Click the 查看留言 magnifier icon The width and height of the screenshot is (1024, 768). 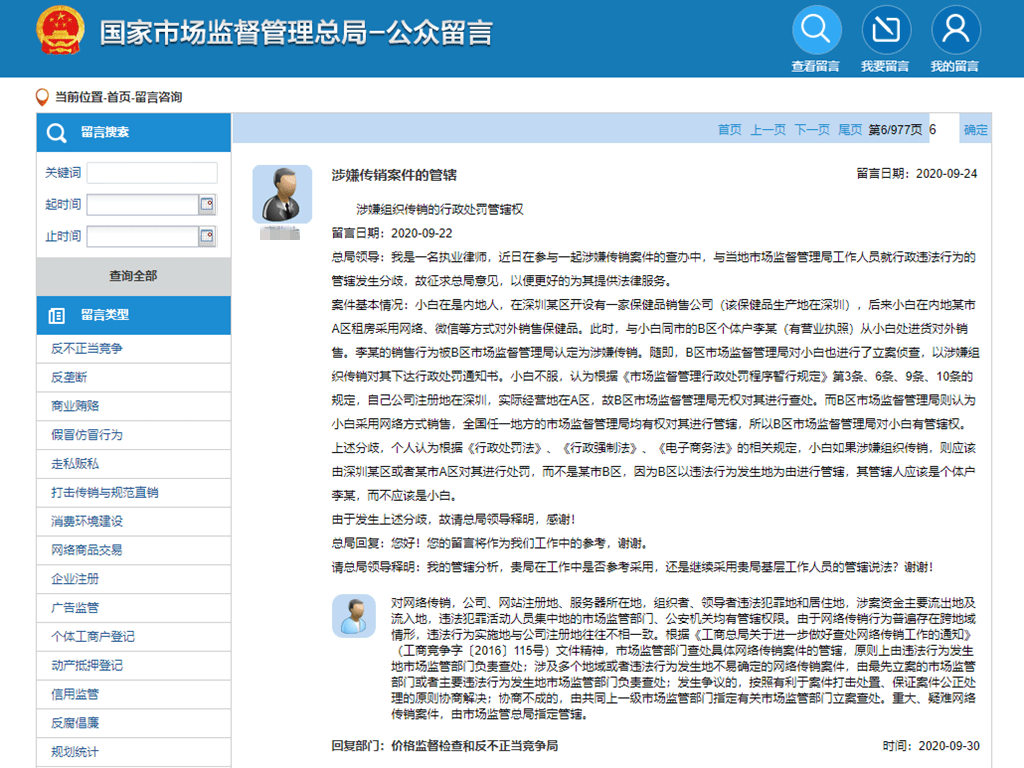pyautogui.click(x=816, y=30)
